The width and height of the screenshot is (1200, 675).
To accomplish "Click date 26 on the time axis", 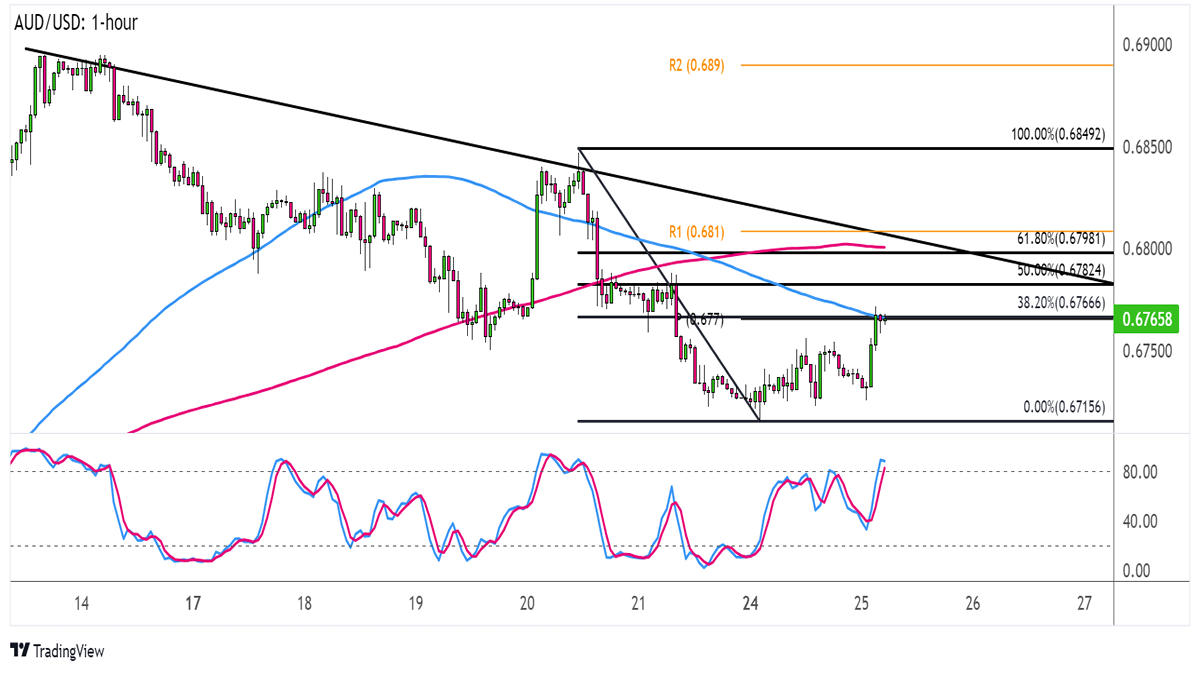I will coord(974,604).
